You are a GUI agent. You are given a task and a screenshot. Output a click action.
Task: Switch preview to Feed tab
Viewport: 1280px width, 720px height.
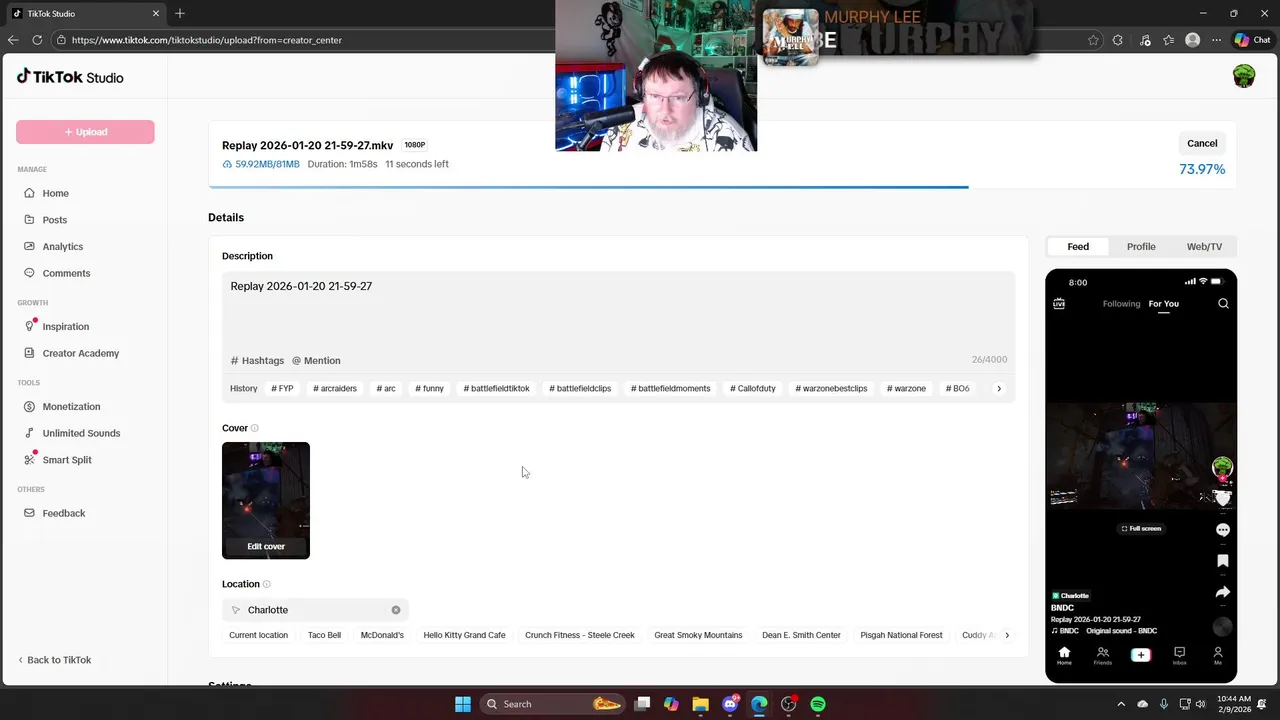tap(1078, 246)
